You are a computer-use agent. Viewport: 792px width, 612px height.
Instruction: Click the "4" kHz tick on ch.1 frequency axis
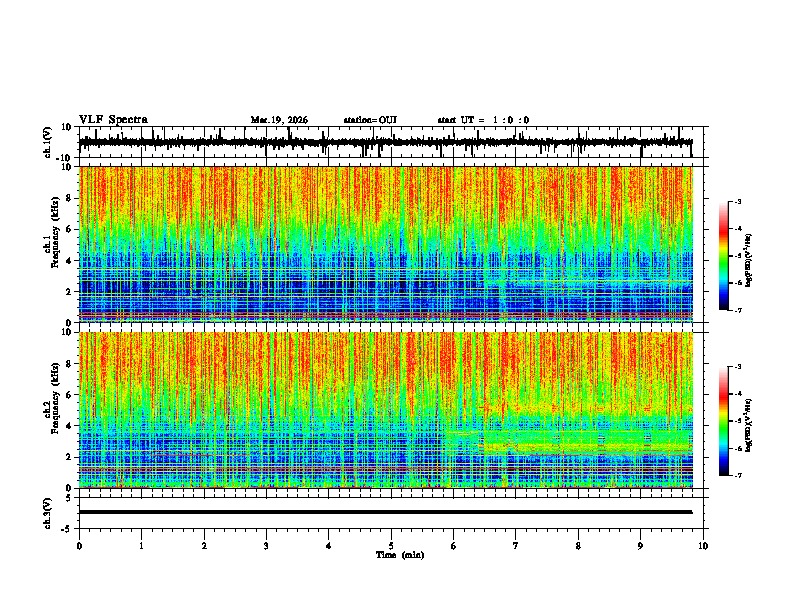[69, 261]
